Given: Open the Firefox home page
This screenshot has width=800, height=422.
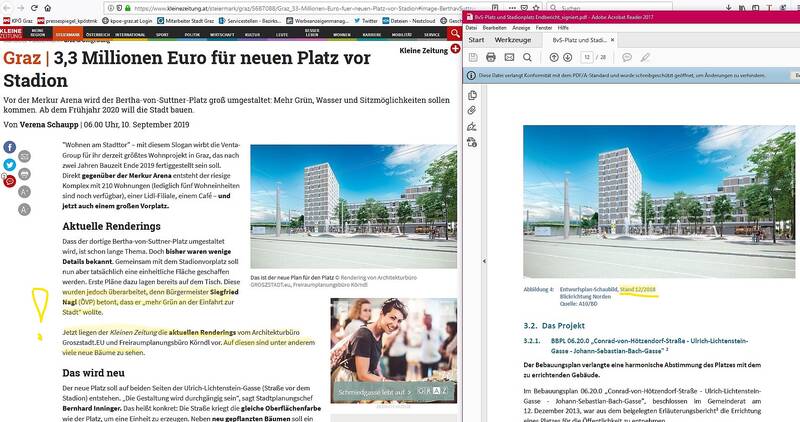Looking at the screenshot, I should coord(47,8).
